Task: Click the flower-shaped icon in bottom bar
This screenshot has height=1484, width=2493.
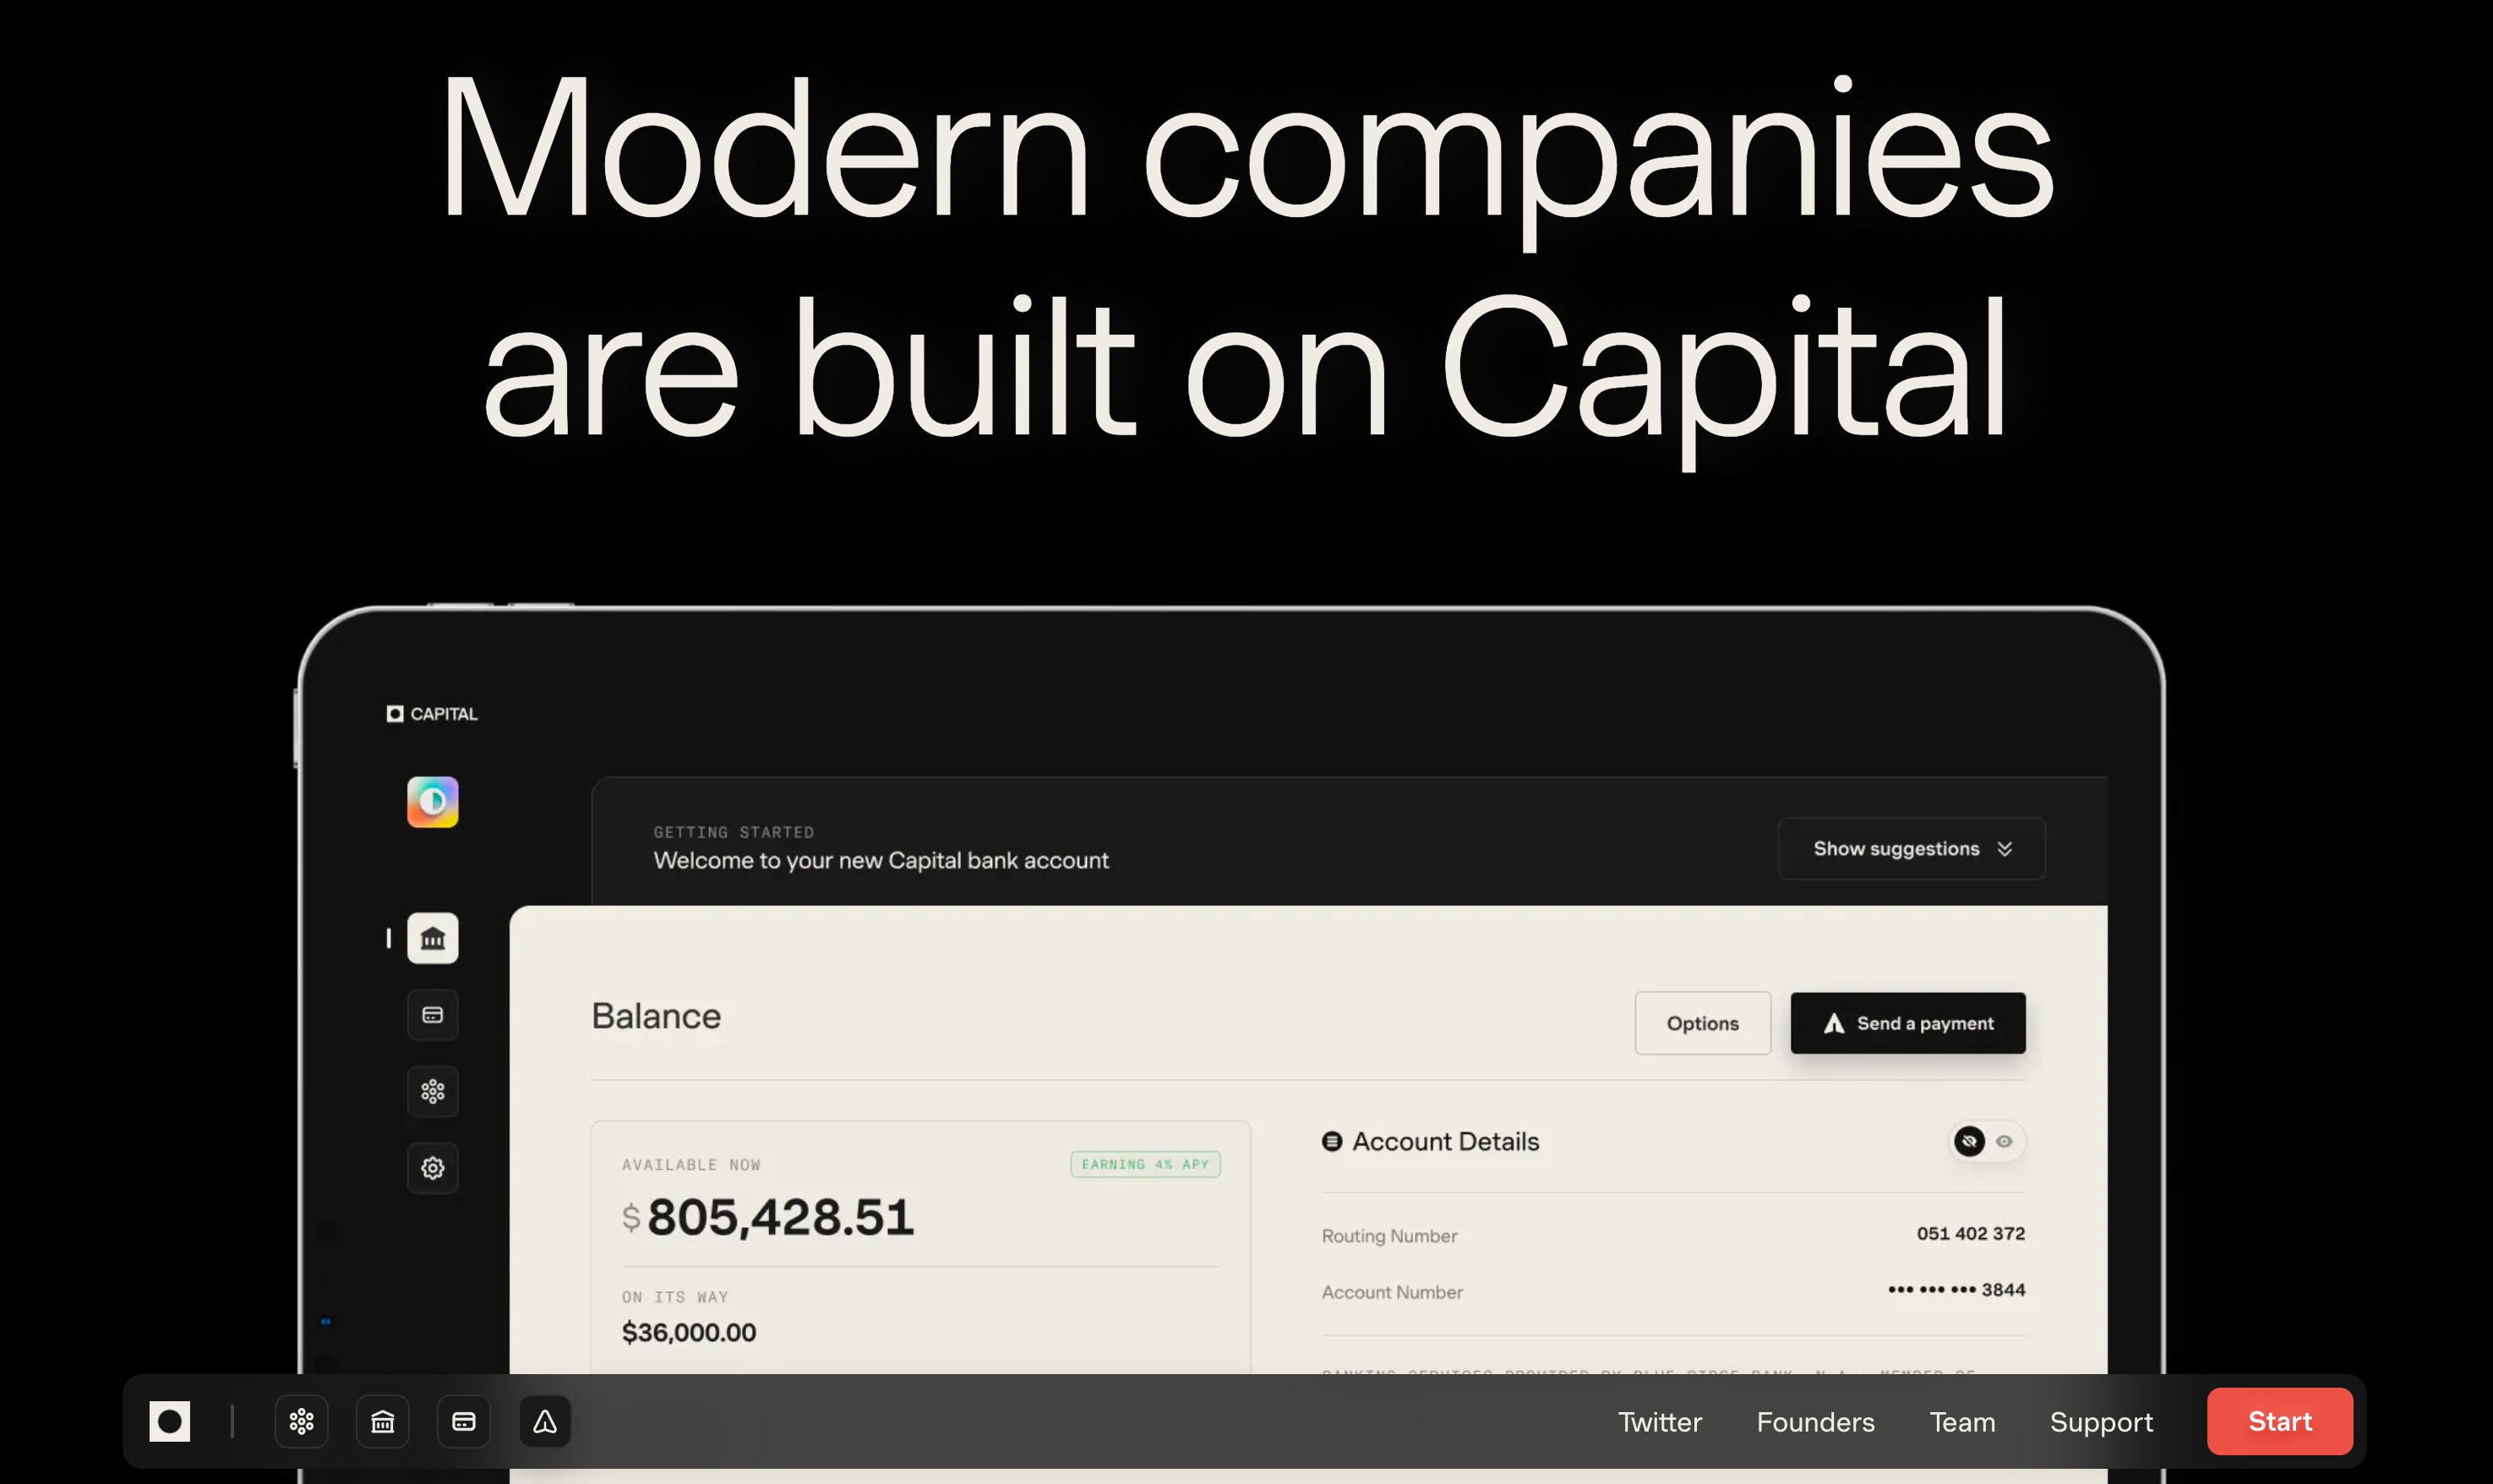Action: coord(301,1421)
